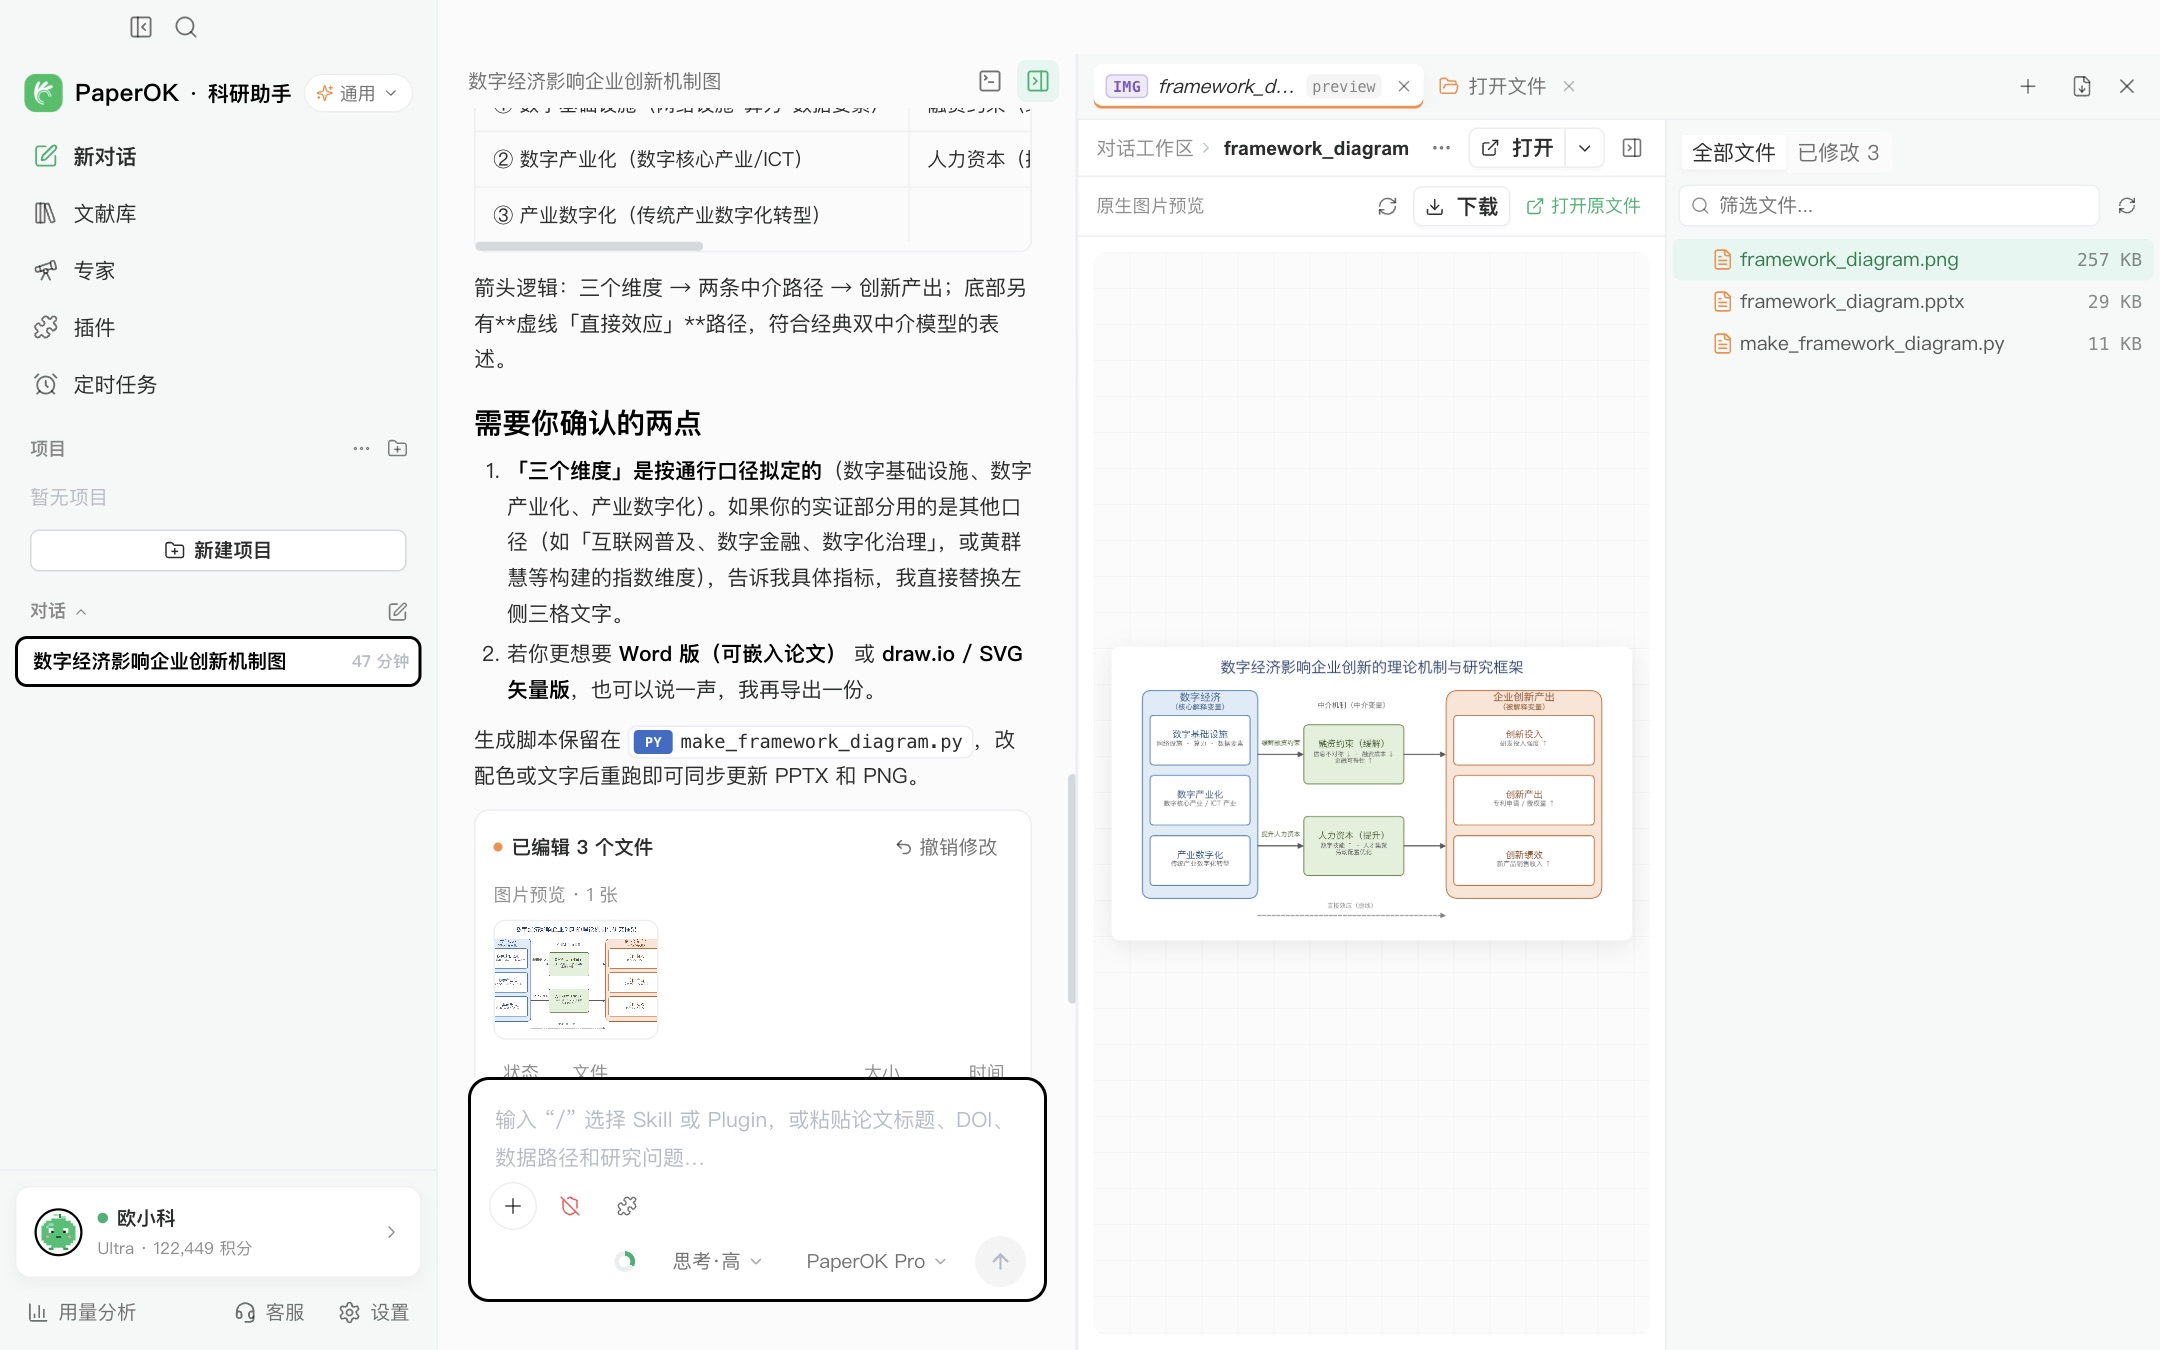Collapse the 对话 conversation list

(x=58, y=611)
